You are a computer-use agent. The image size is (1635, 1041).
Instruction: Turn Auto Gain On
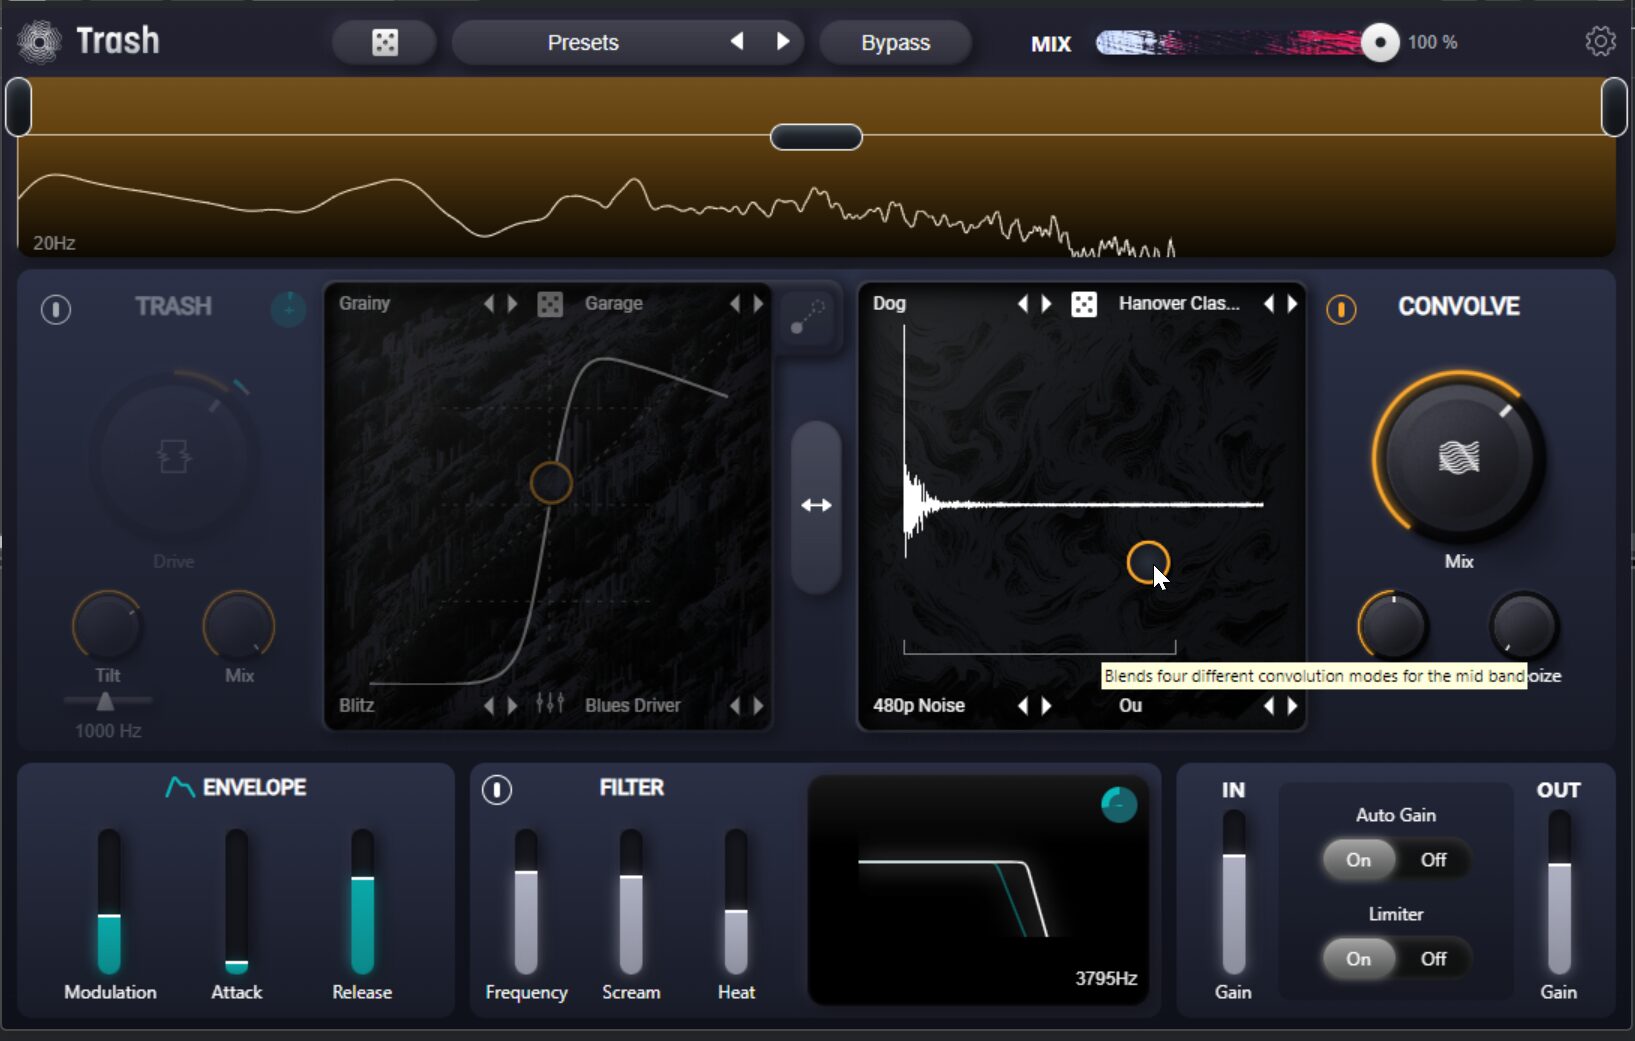1358,860
